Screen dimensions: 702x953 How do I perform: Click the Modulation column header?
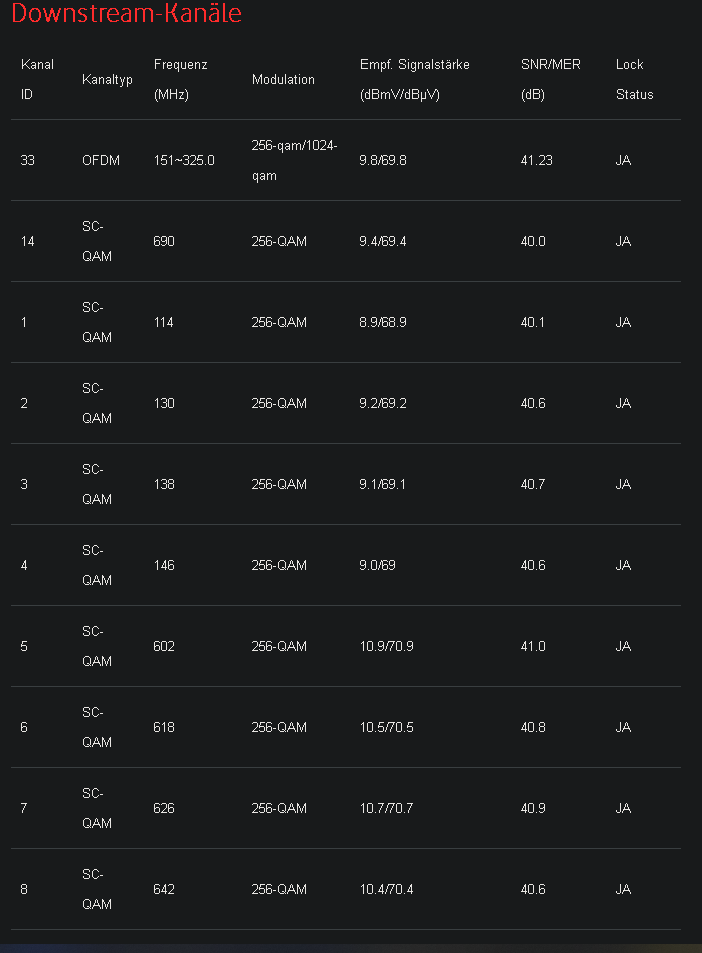pyautogui.click(x=283, y=79)
